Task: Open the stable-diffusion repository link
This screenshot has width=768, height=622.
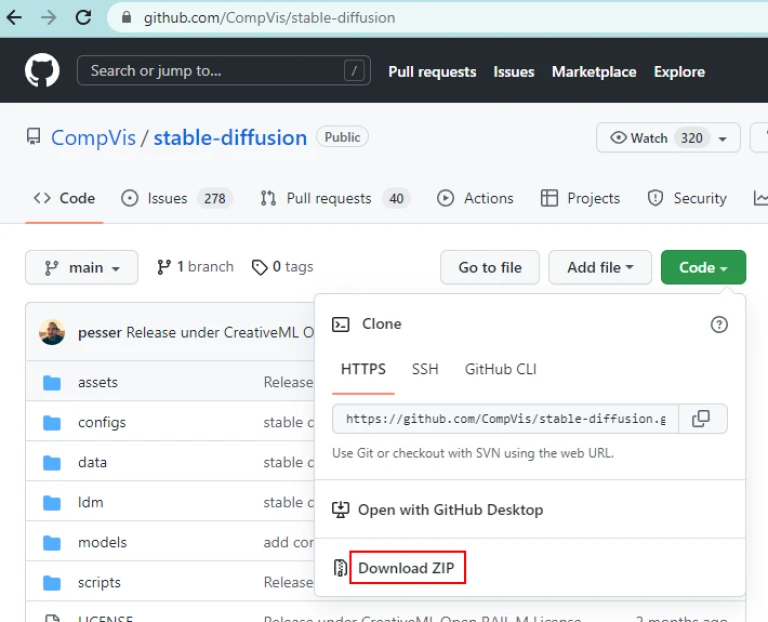Action: (230, 138)
